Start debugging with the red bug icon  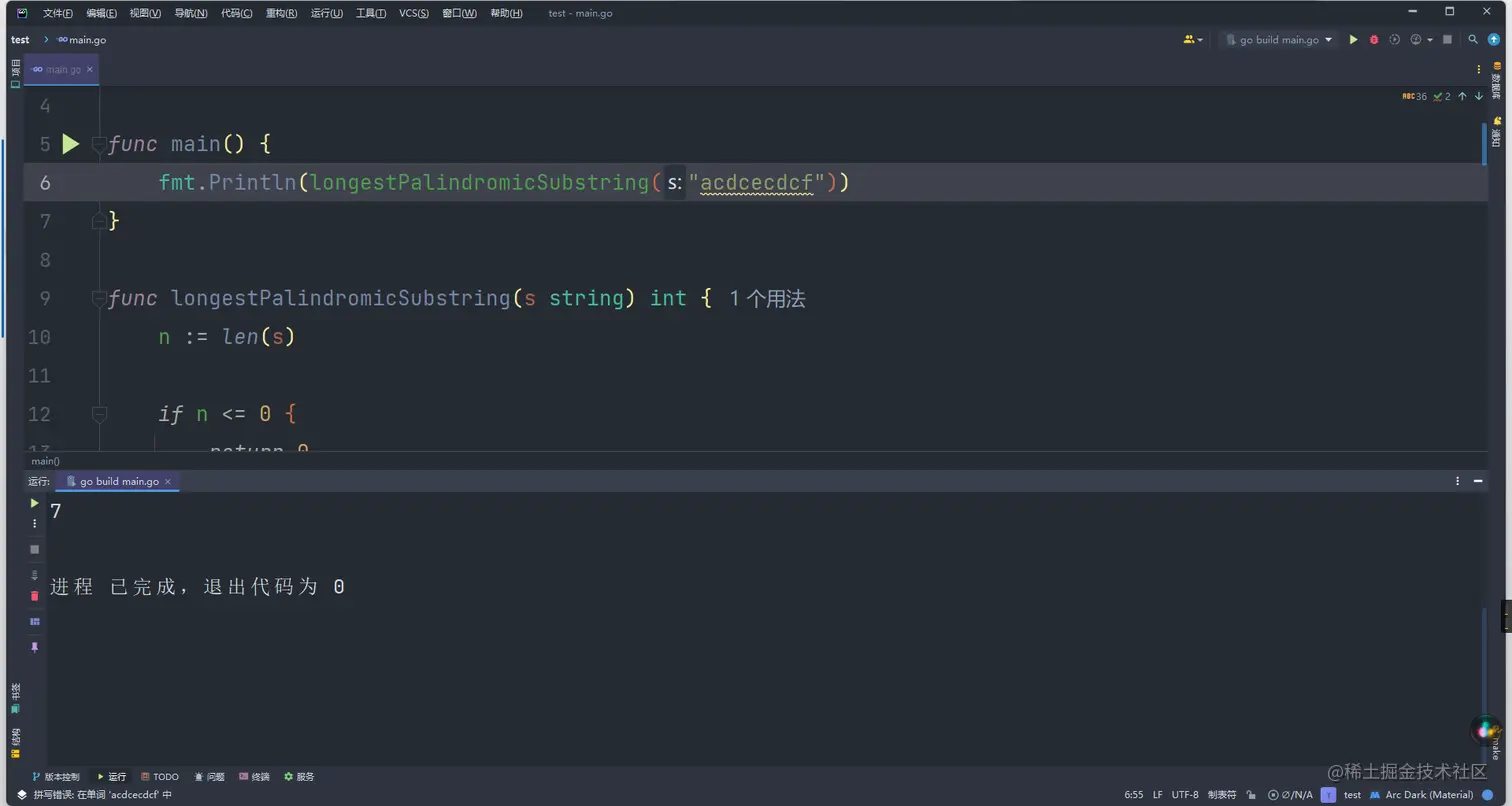point(1374,40)
